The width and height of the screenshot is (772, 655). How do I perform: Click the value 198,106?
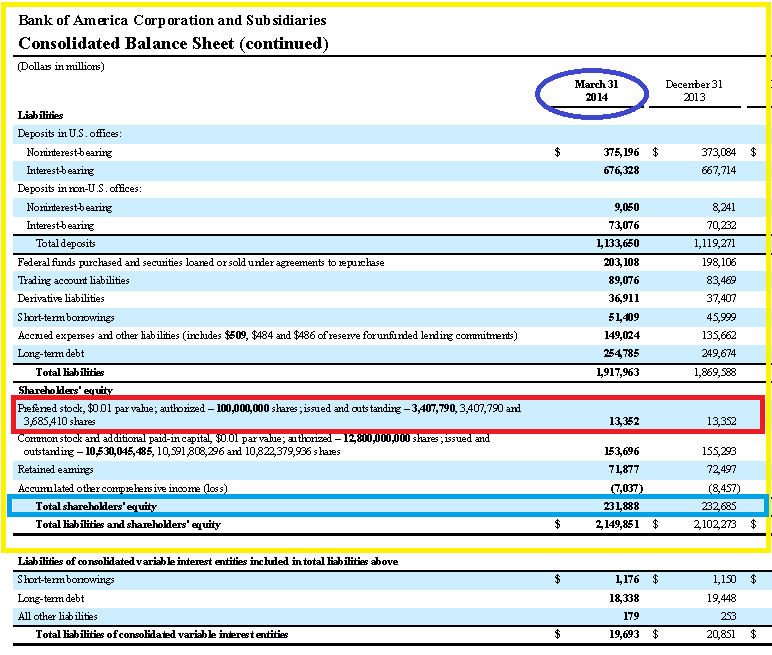(718, 262)
